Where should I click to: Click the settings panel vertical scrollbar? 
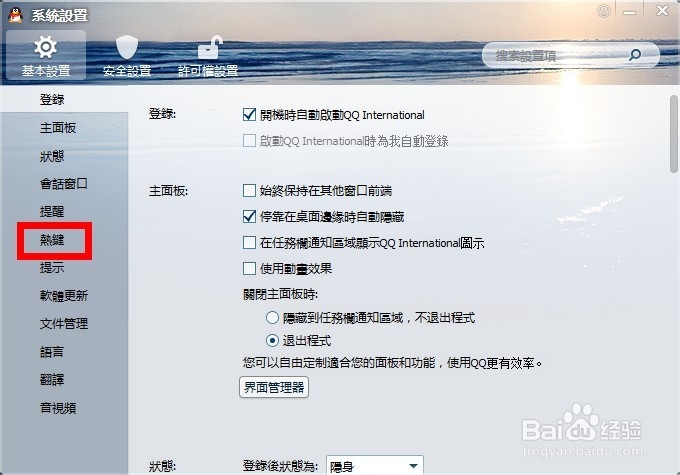click(673, 134)
